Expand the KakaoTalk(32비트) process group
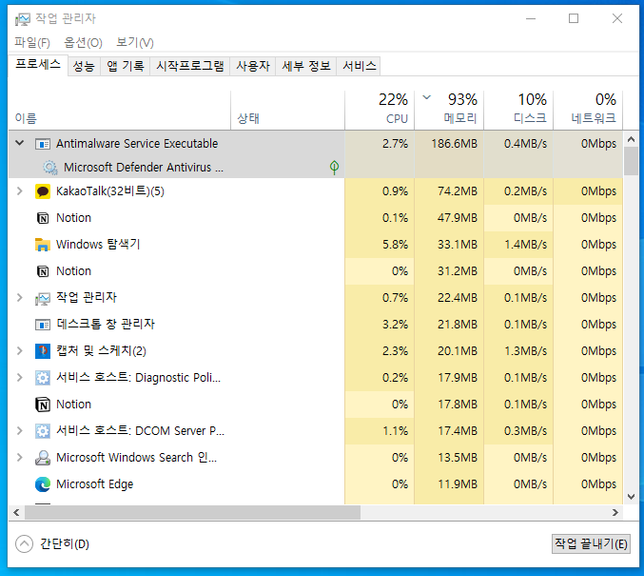 (x=19, y=191)
